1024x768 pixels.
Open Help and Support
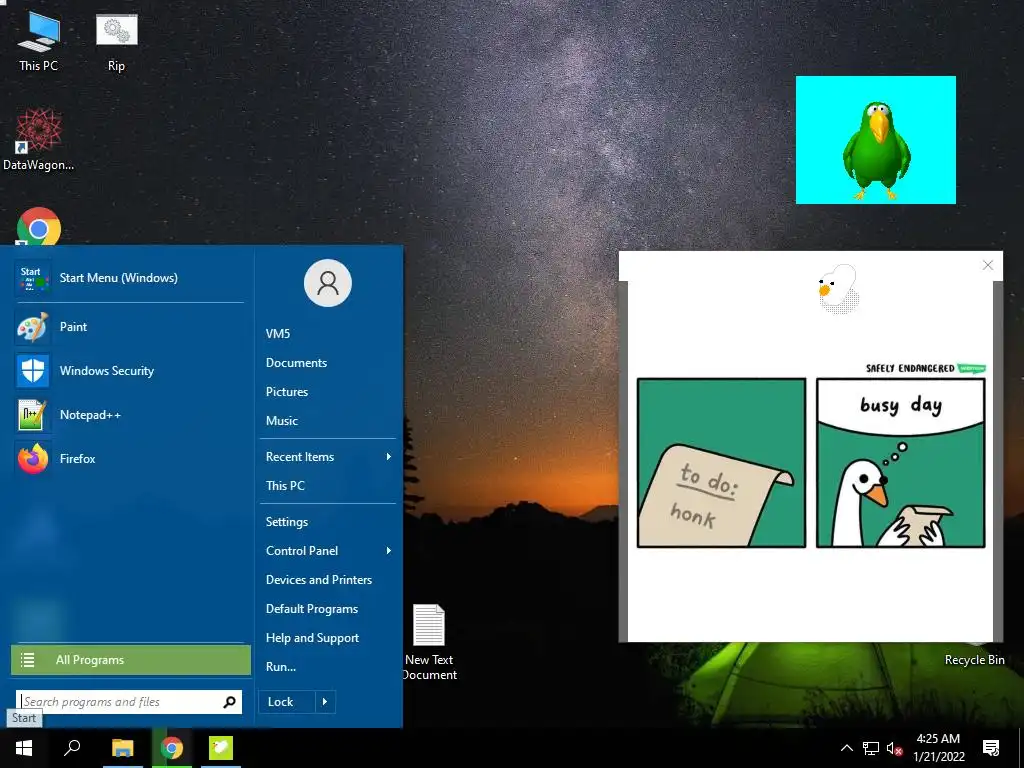(x=312, y=638)
